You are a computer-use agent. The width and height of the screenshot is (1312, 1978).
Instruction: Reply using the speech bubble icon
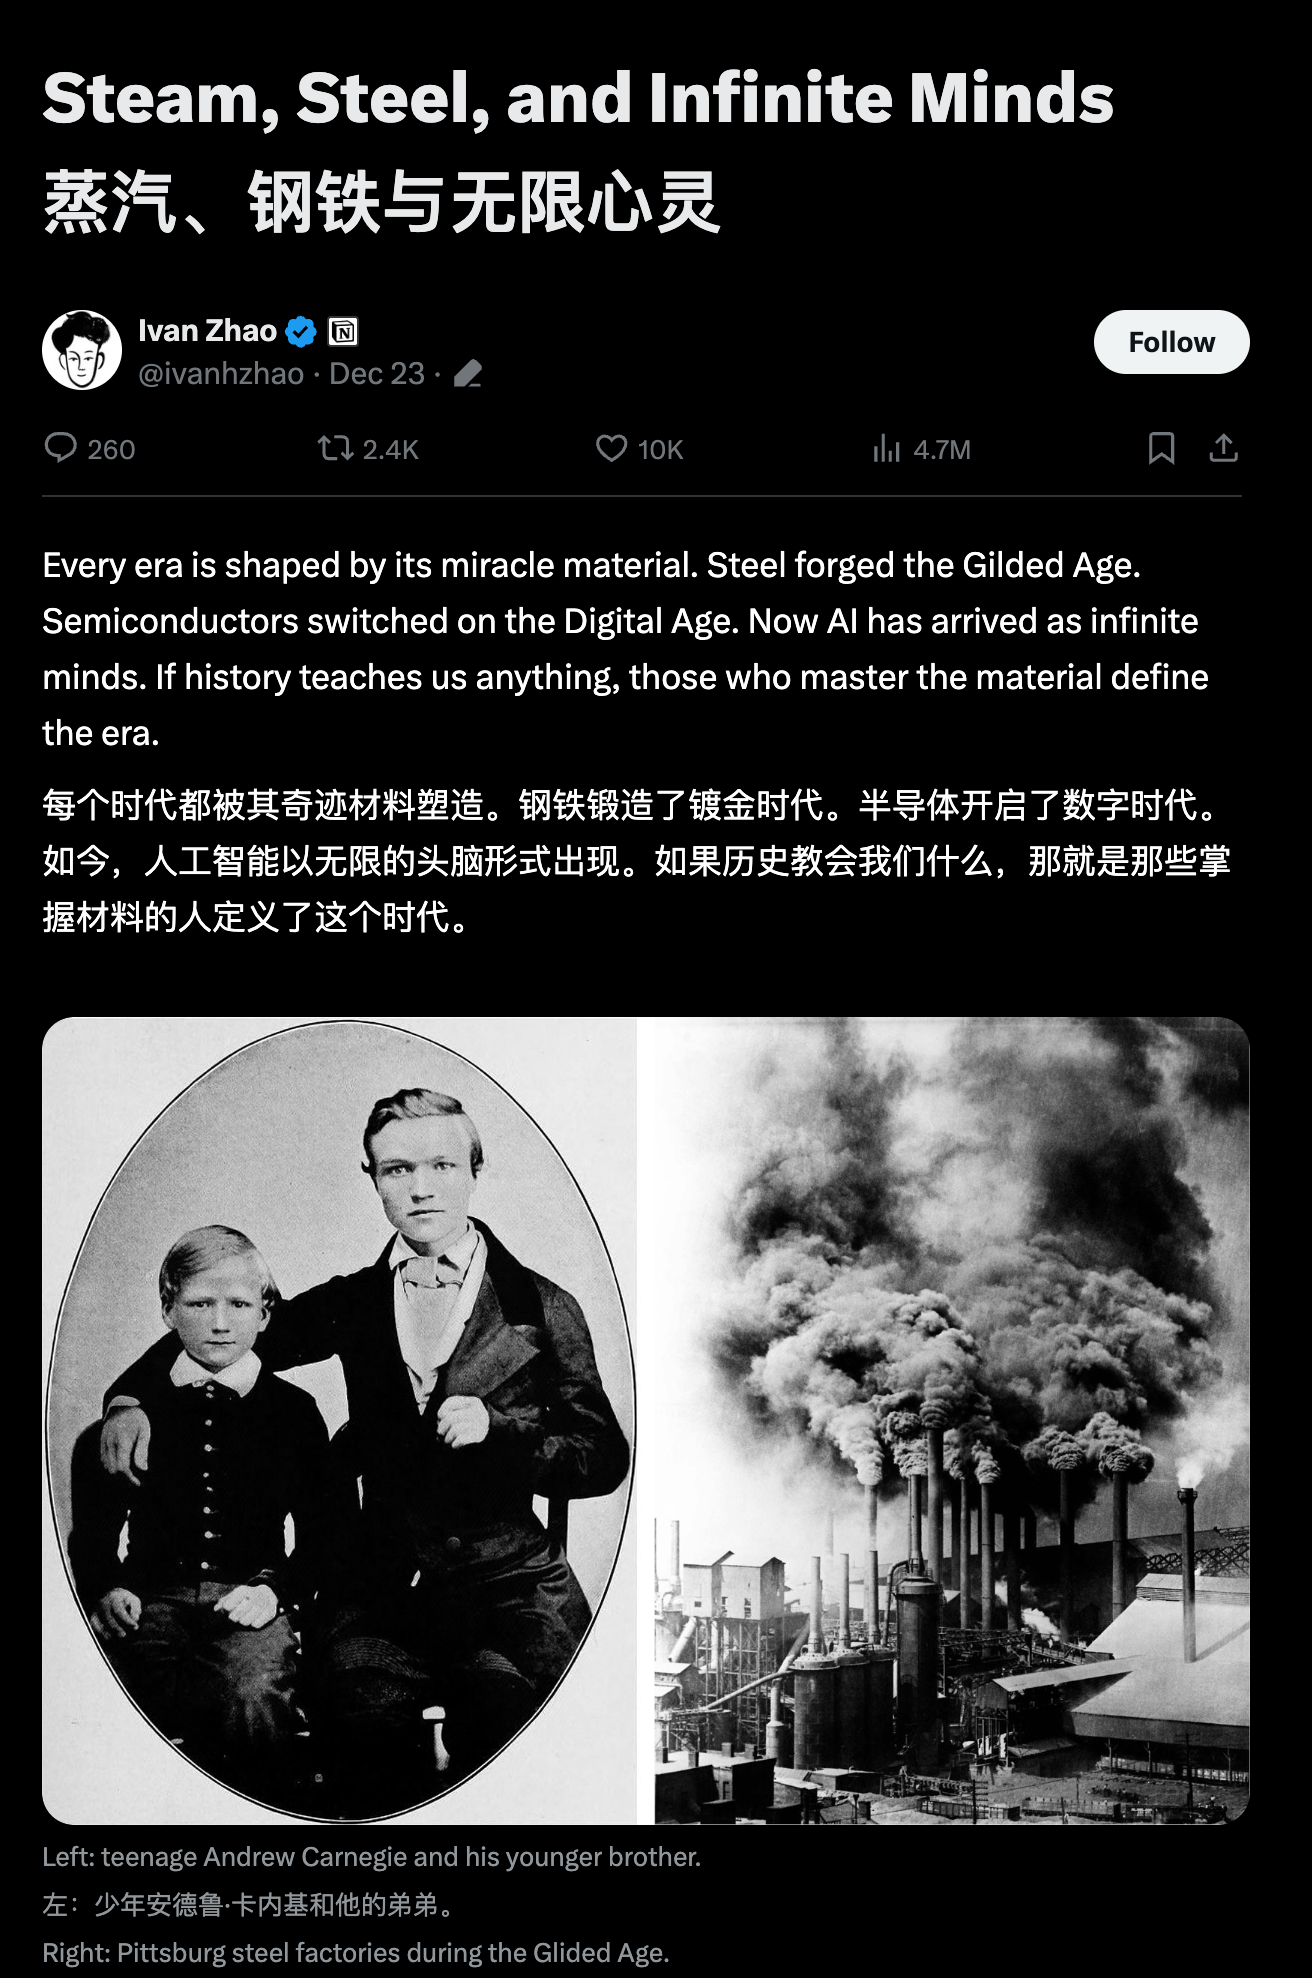click(x=61, y=447)
